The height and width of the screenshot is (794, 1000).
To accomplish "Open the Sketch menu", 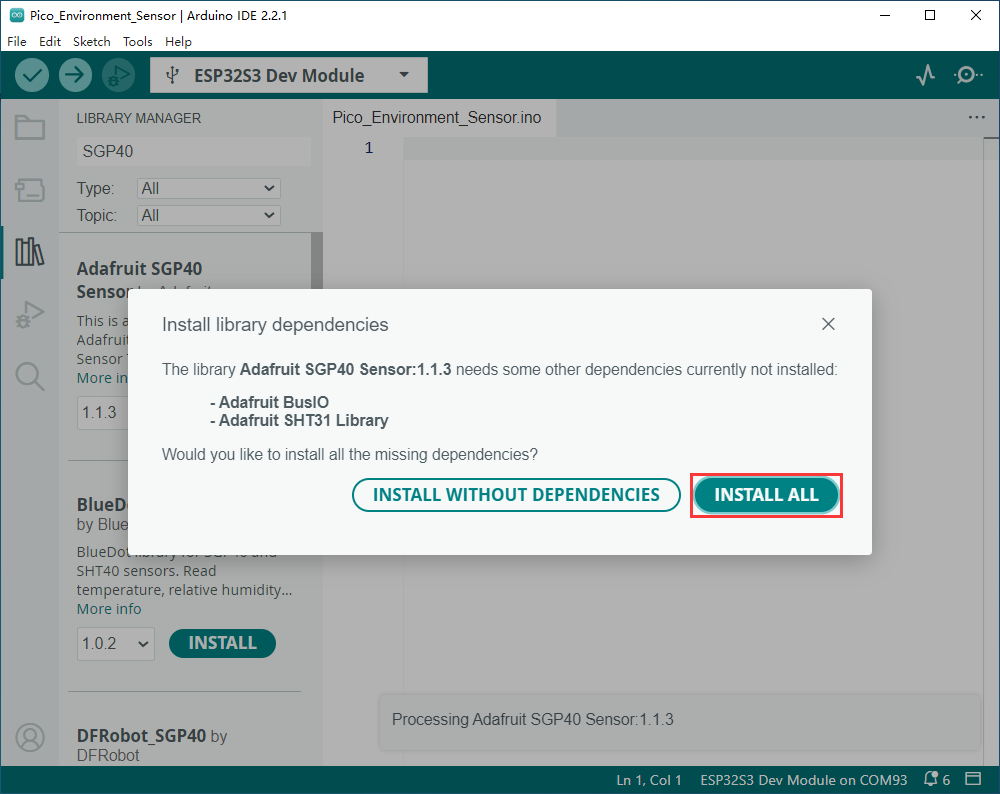I will (92, 41).
